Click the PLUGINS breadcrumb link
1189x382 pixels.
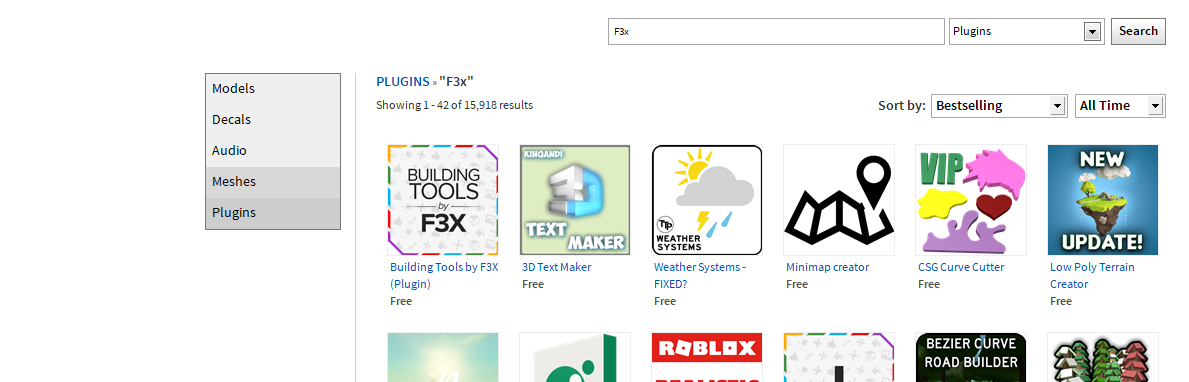click(x=403, y=82)
